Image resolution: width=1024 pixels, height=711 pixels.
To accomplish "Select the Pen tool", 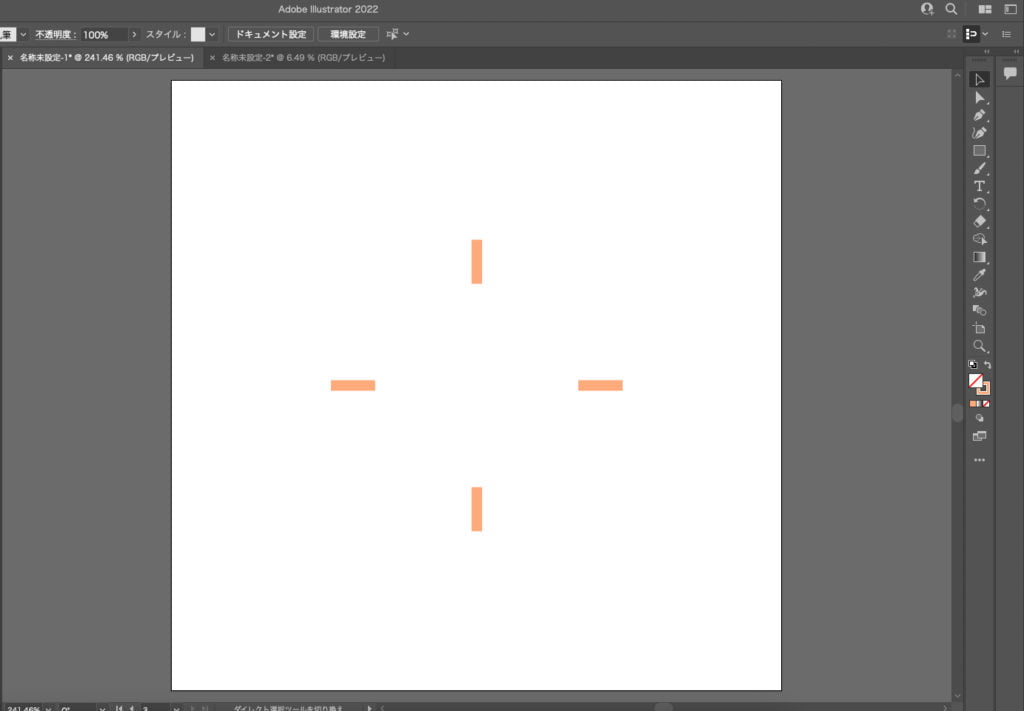I will pos(979,116).
